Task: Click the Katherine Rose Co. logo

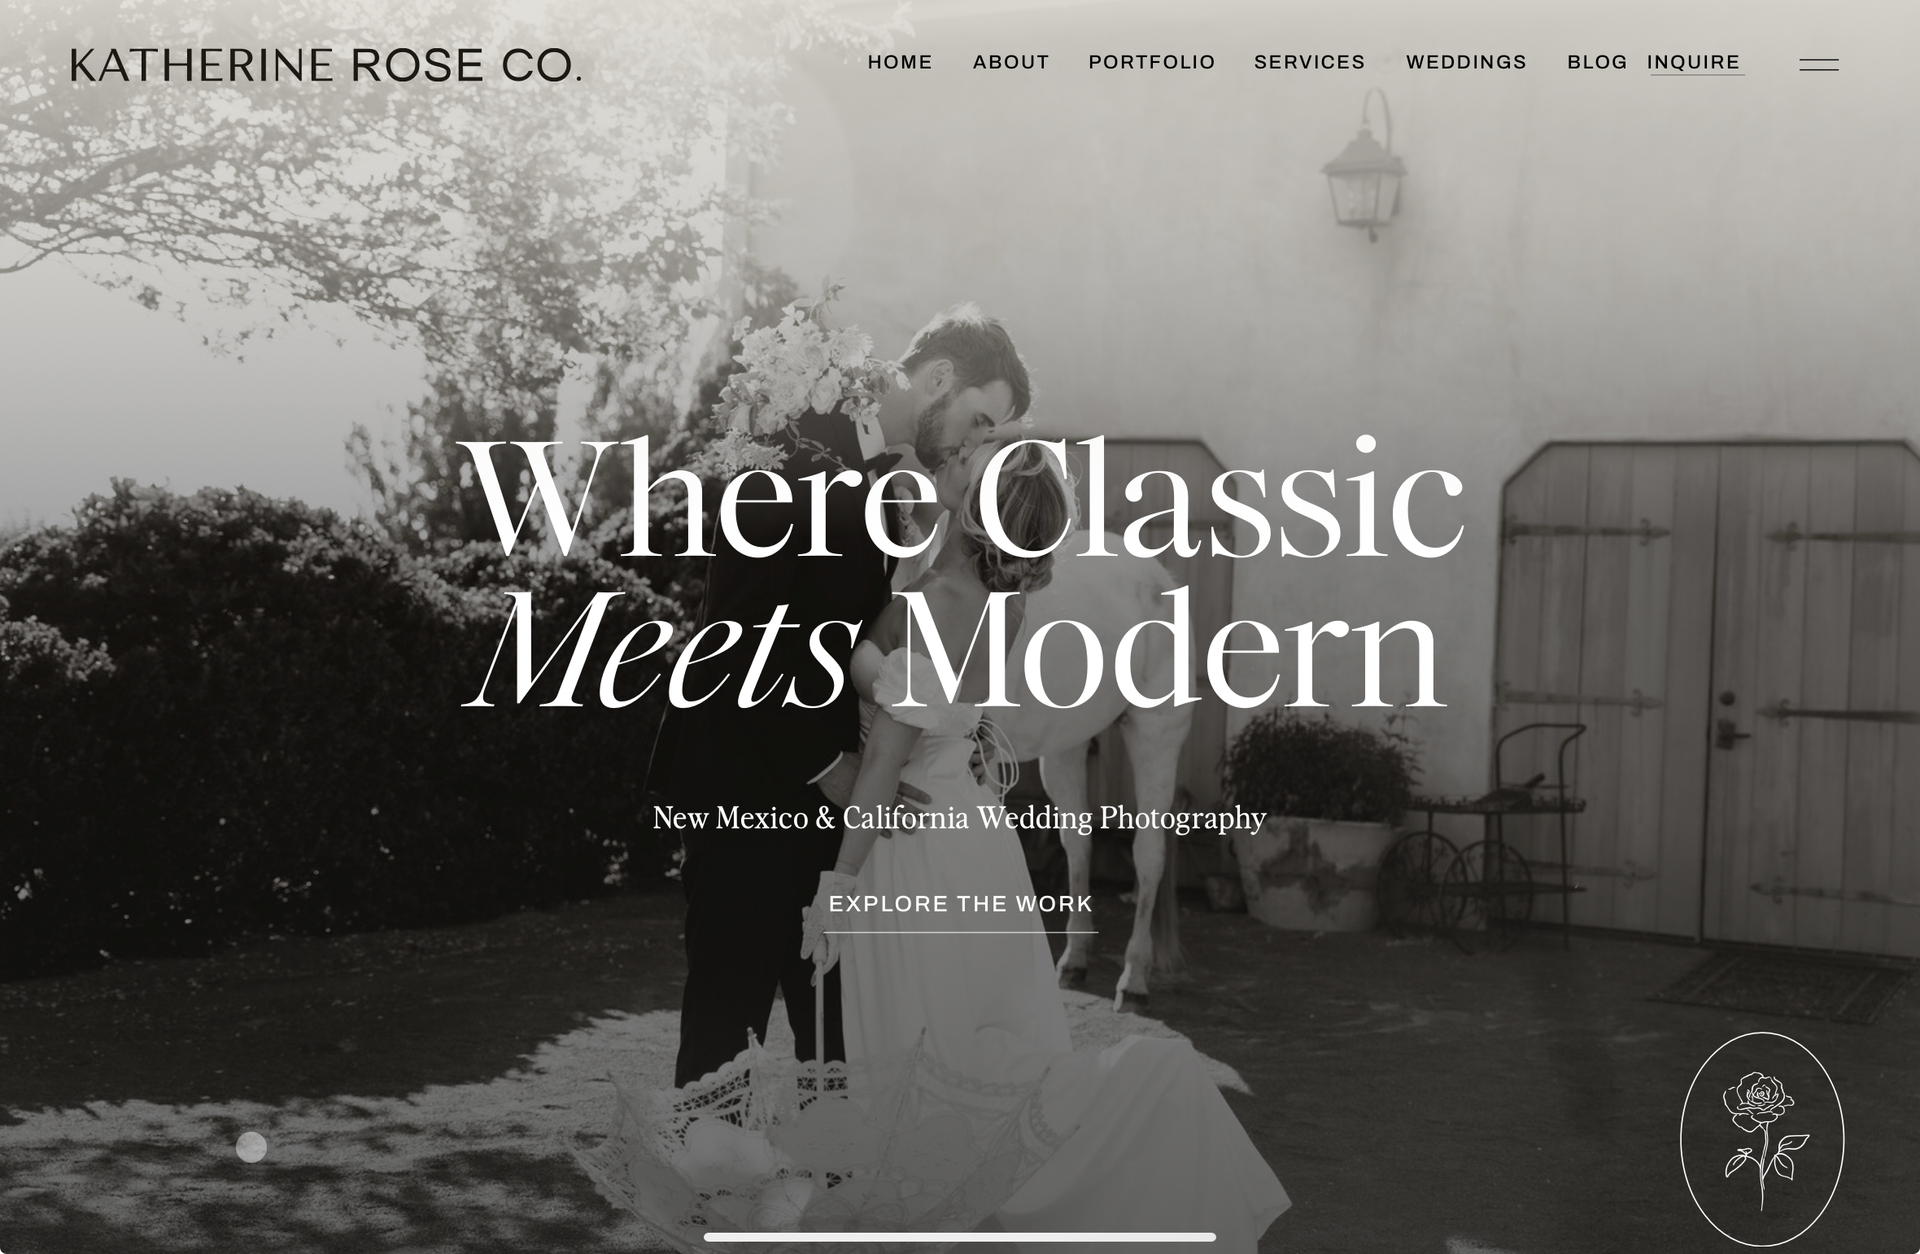Action: click(326, 66)
